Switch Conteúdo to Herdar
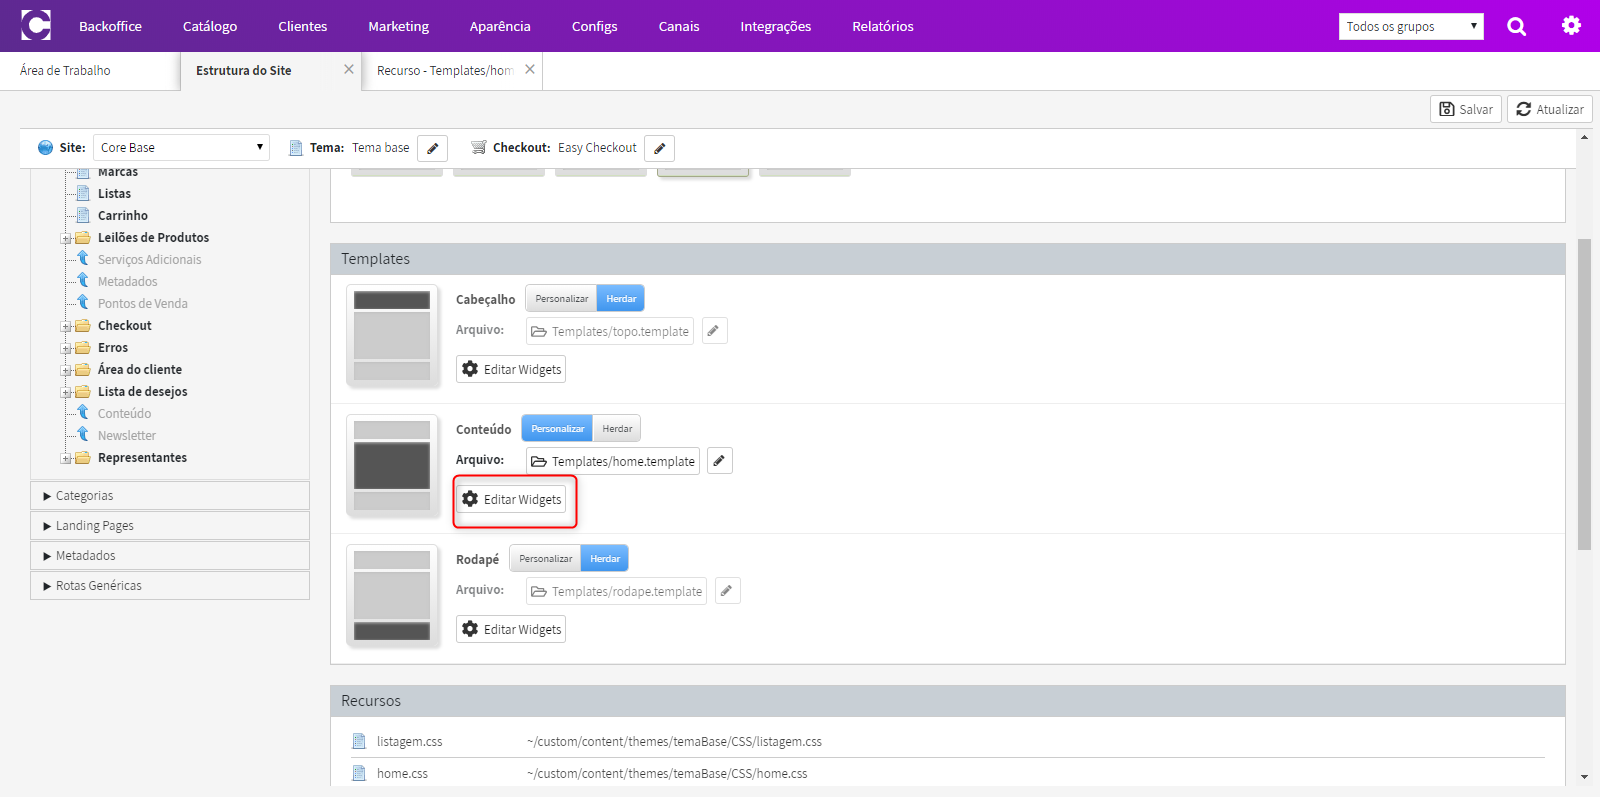 point(617,428)
